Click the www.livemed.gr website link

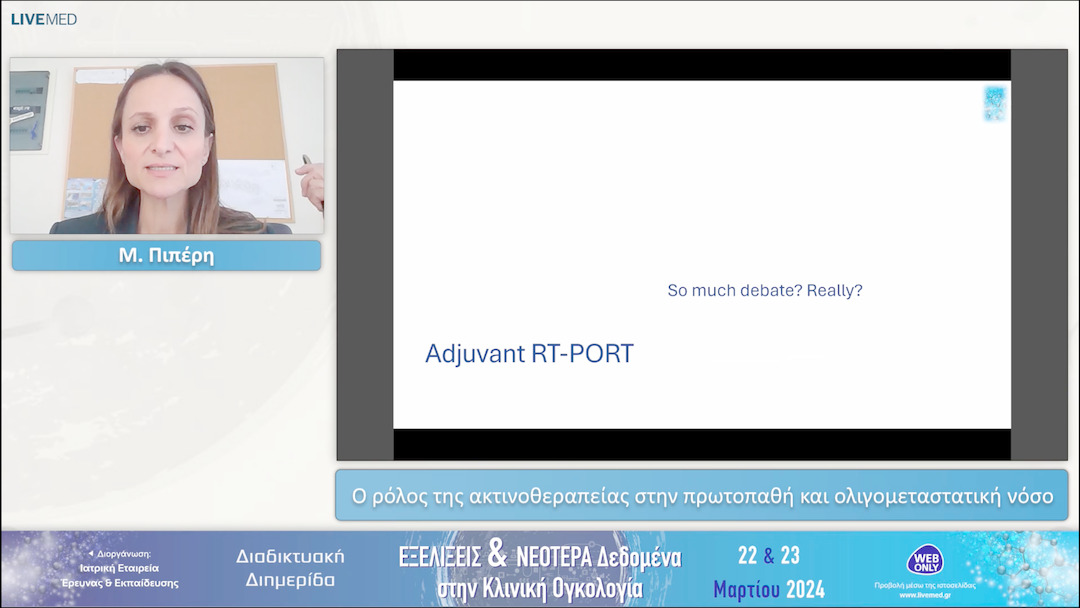[925, 596]
